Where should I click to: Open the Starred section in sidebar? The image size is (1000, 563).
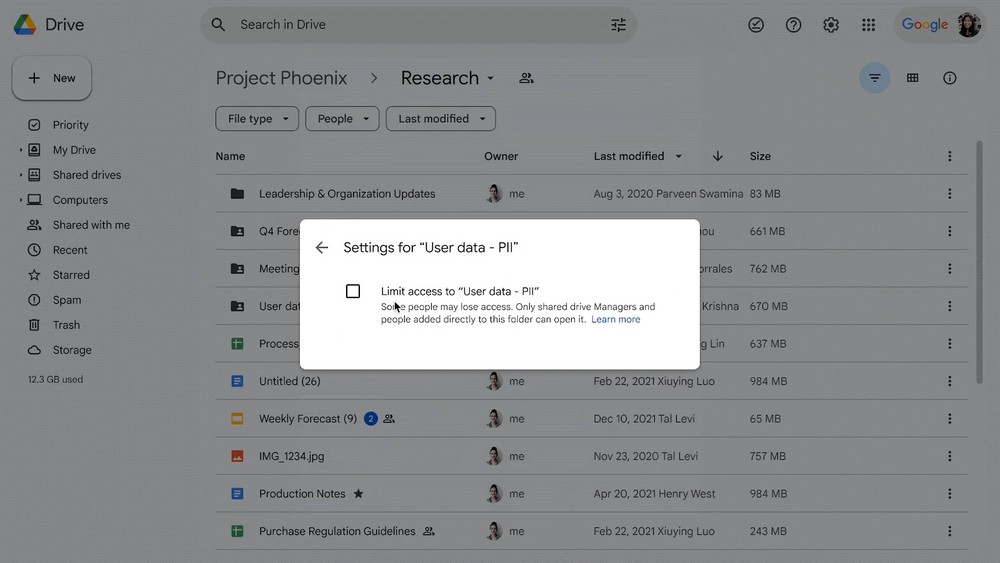71,275
